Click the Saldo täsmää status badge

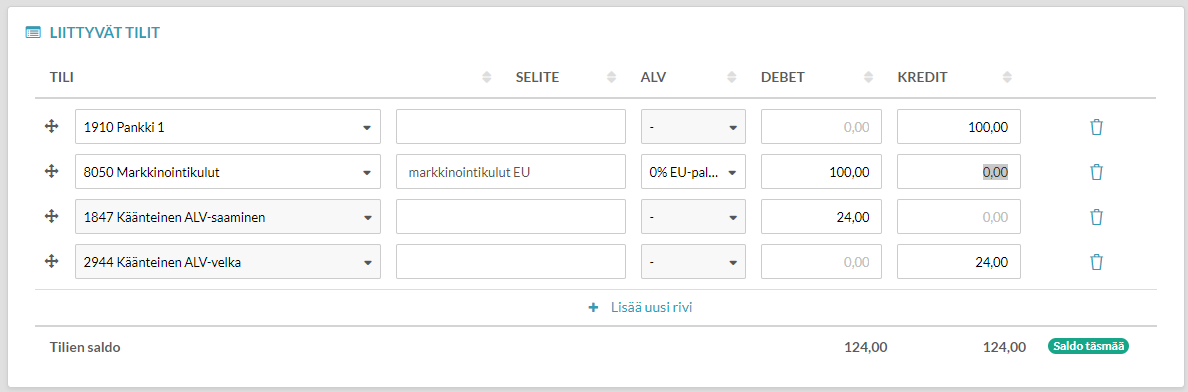tap(1089, 347)
